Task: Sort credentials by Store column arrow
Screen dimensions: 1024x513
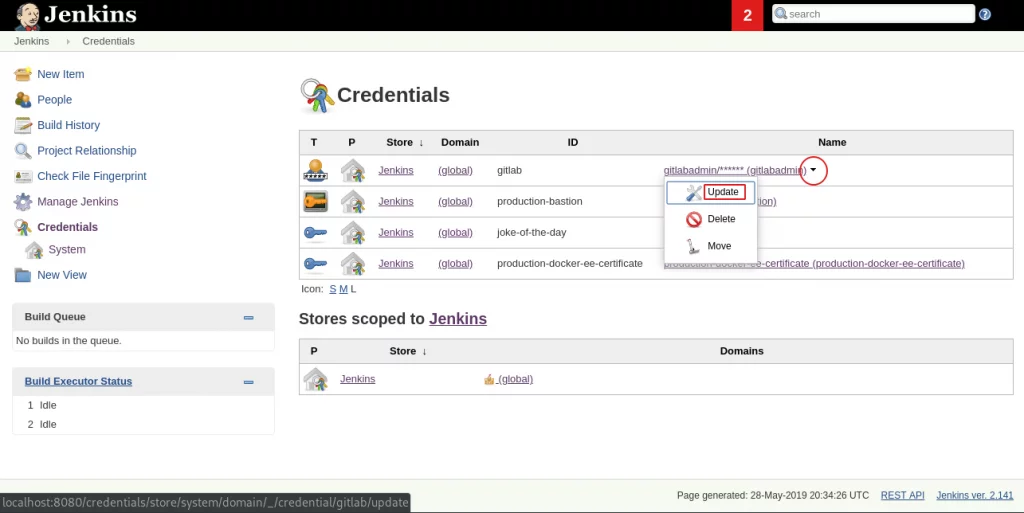Action: coord(421,142)
